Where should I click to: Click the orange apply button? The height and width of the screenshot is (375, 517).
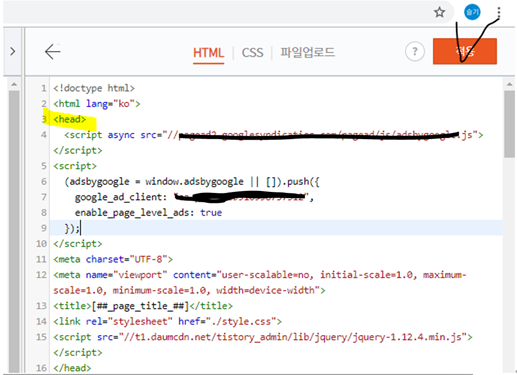pyautogui.click(x=465, y=51)
